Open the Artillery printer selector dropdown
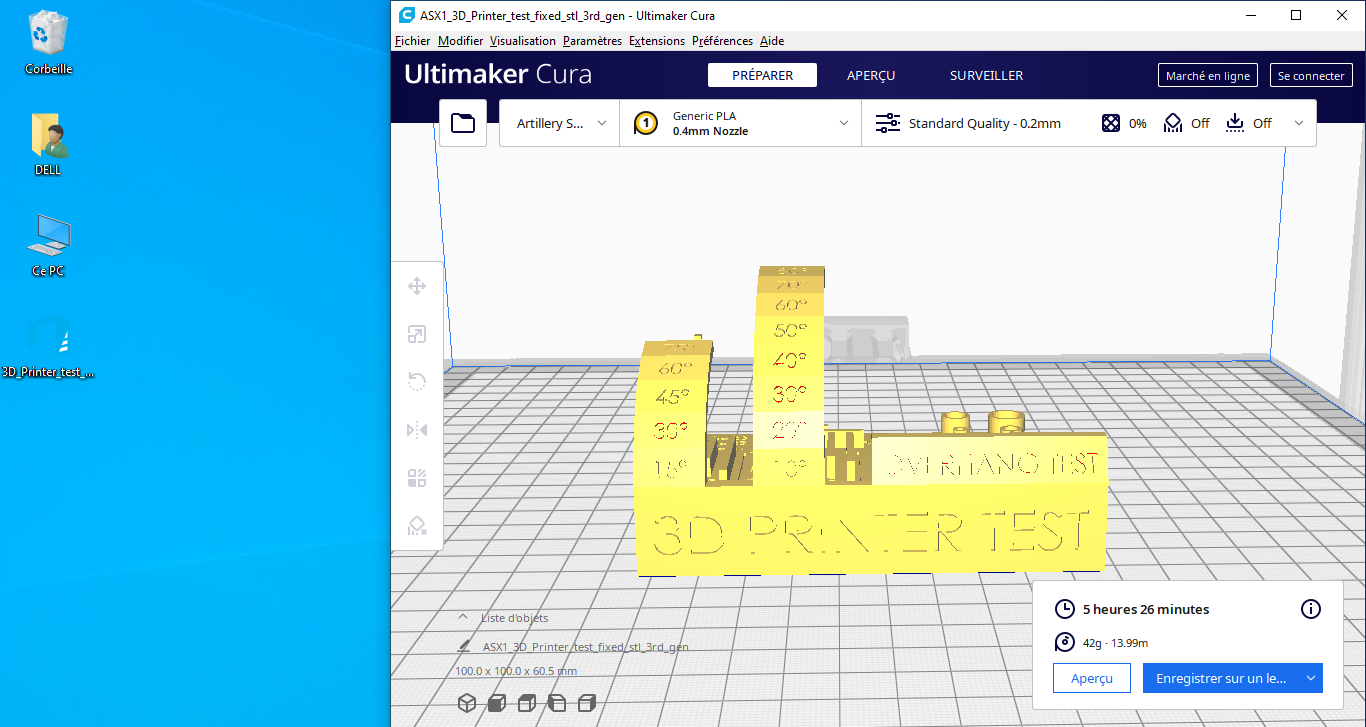Screen dimensions: 1366x727 pyautogui.click(x=560, y=123)
